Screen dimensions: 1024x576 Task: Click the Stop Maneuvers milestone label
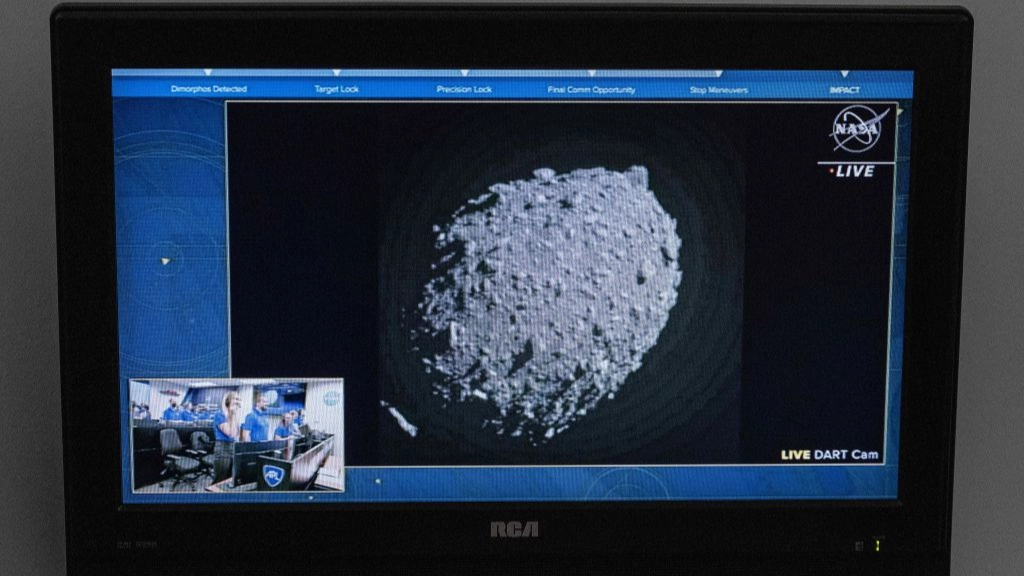(718, 90)
